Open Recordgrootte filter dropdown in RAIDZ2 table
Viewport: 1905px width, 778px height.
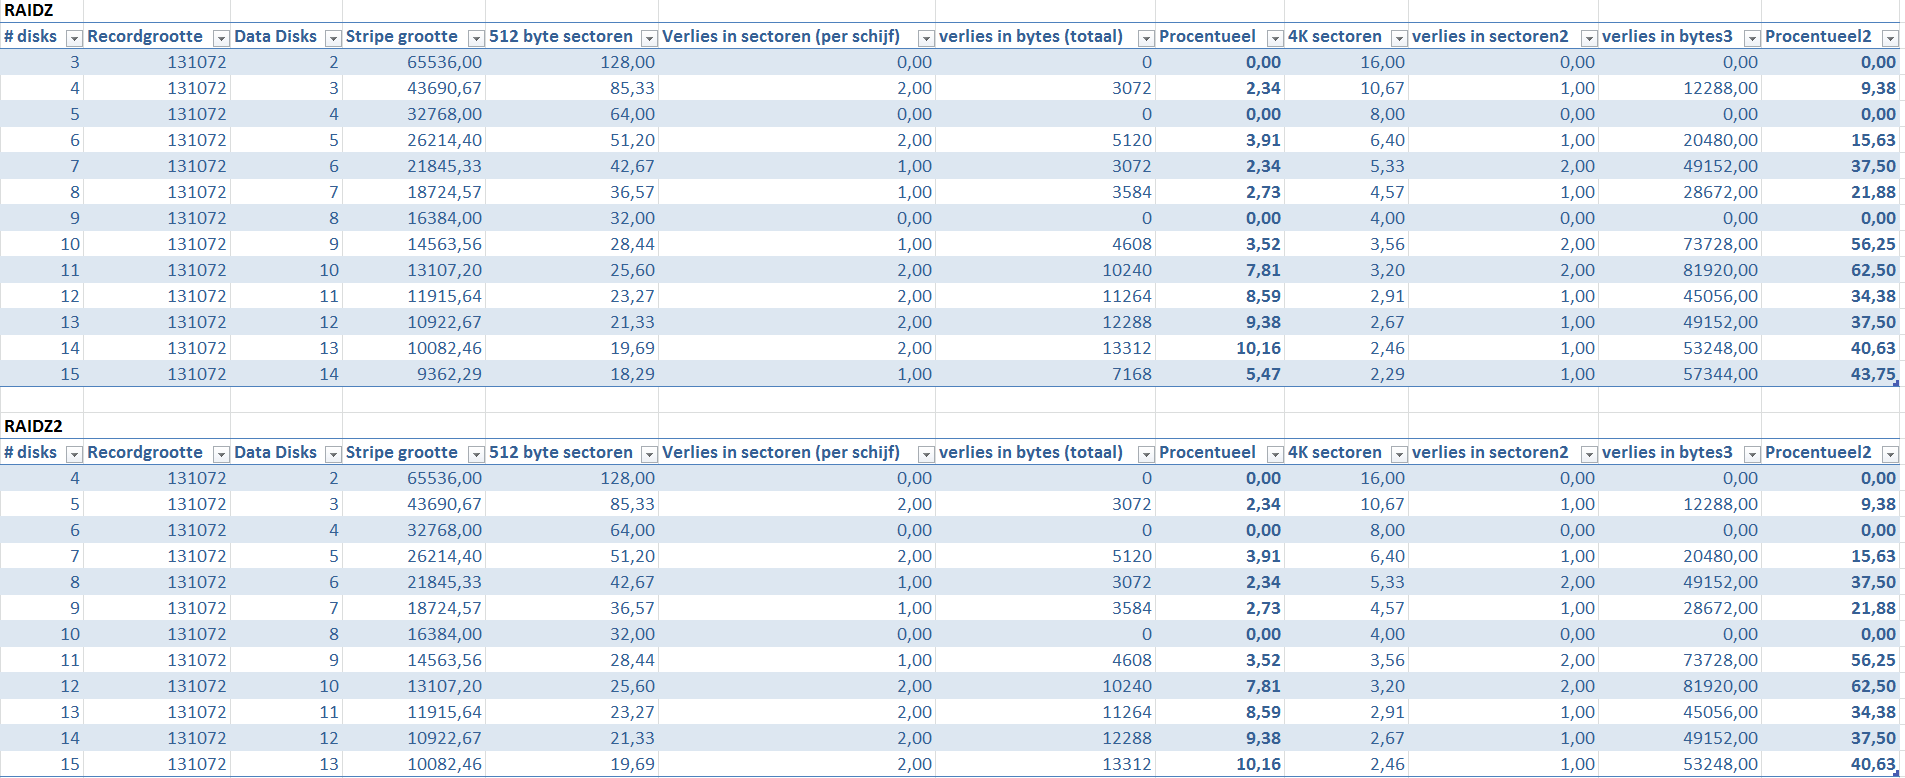click(x=221, y=454)
